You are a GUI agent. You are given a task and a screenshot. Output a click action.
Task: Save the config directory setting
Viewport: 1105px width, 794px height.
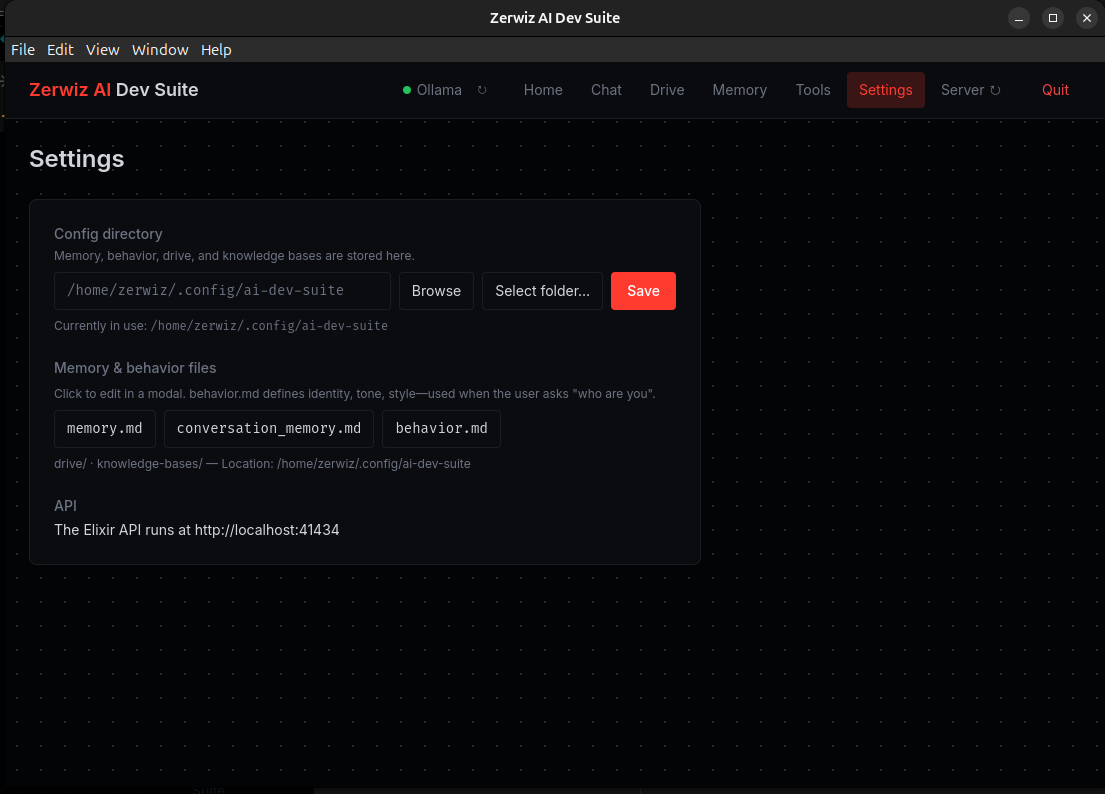643,291
